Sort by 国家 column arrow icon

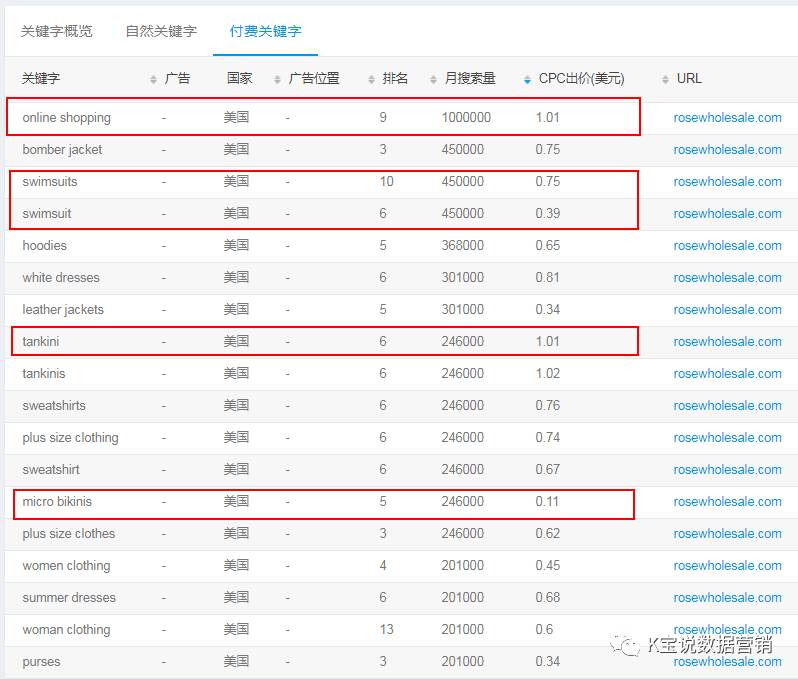pyautogui.click(x=277, y=79)
